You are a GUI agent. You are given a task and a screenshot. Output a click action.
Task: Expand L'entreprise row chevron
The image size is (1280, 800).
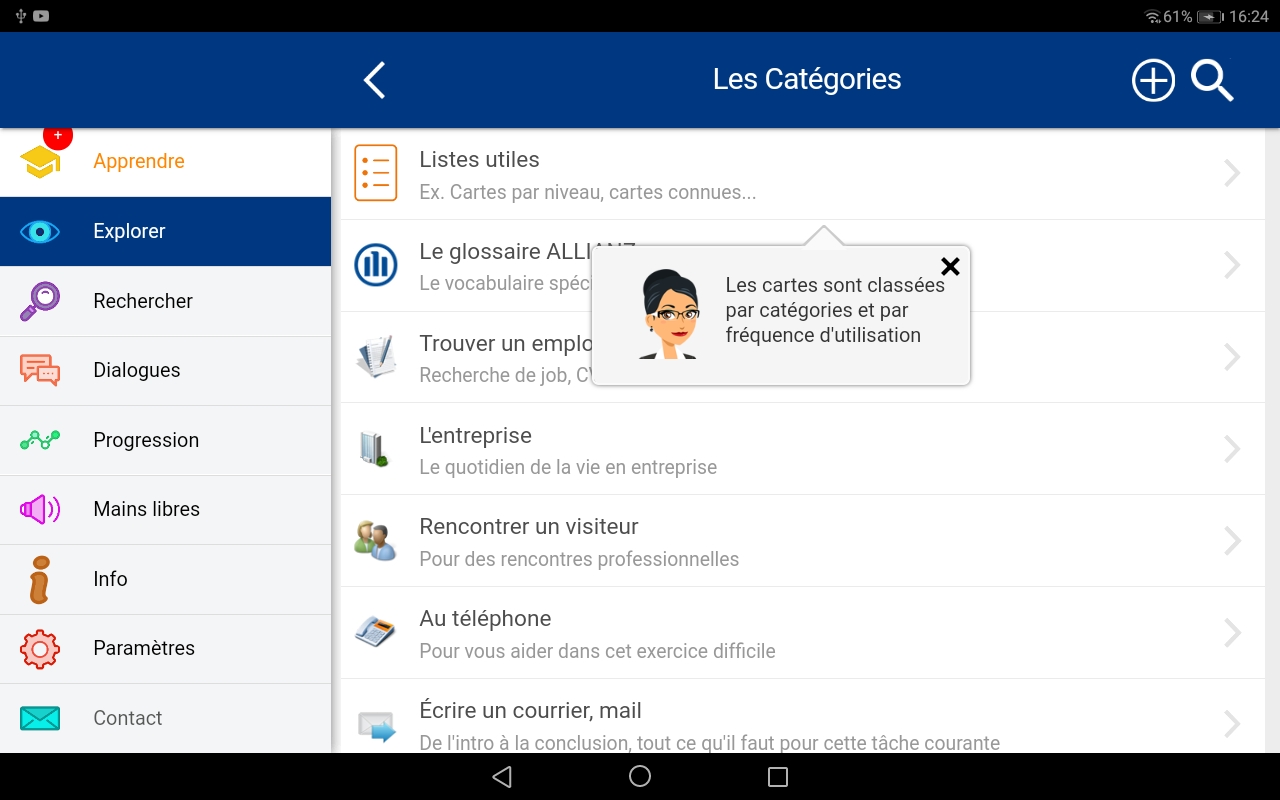1232,449
